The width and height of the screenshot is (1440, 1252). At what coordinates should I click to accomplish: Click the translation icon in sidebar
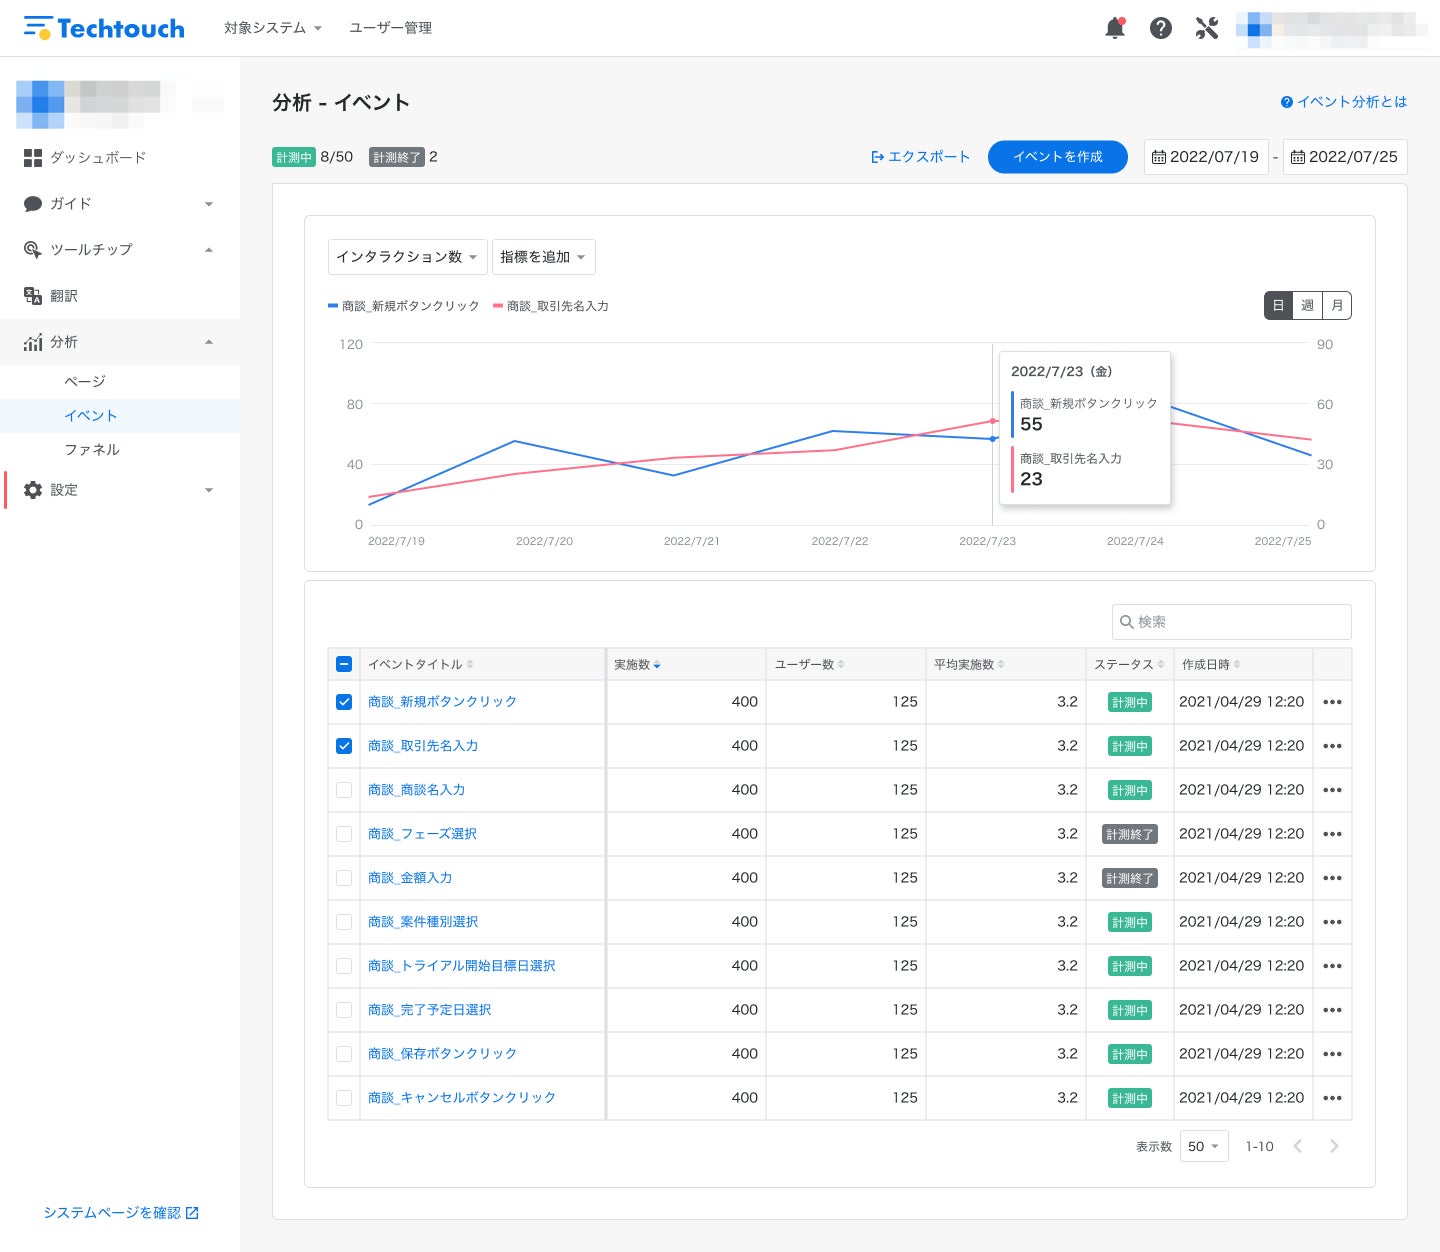pyautogui.click(x=33, y=296)
